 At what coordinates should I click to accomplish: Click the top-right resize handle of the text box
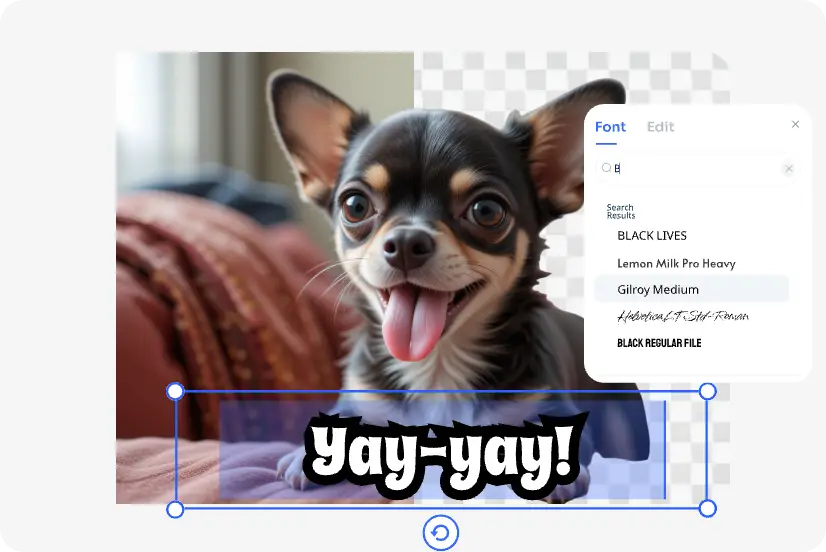pos(707,391)
